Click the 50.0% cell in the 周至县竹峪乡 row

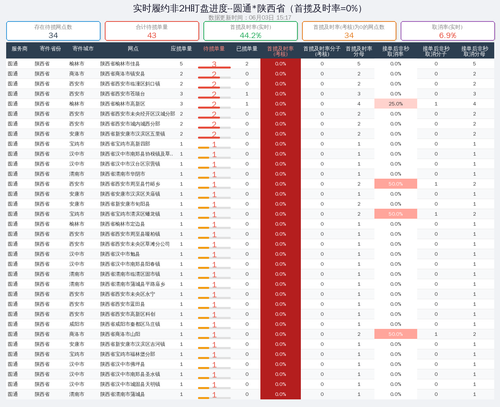(396, 184)
